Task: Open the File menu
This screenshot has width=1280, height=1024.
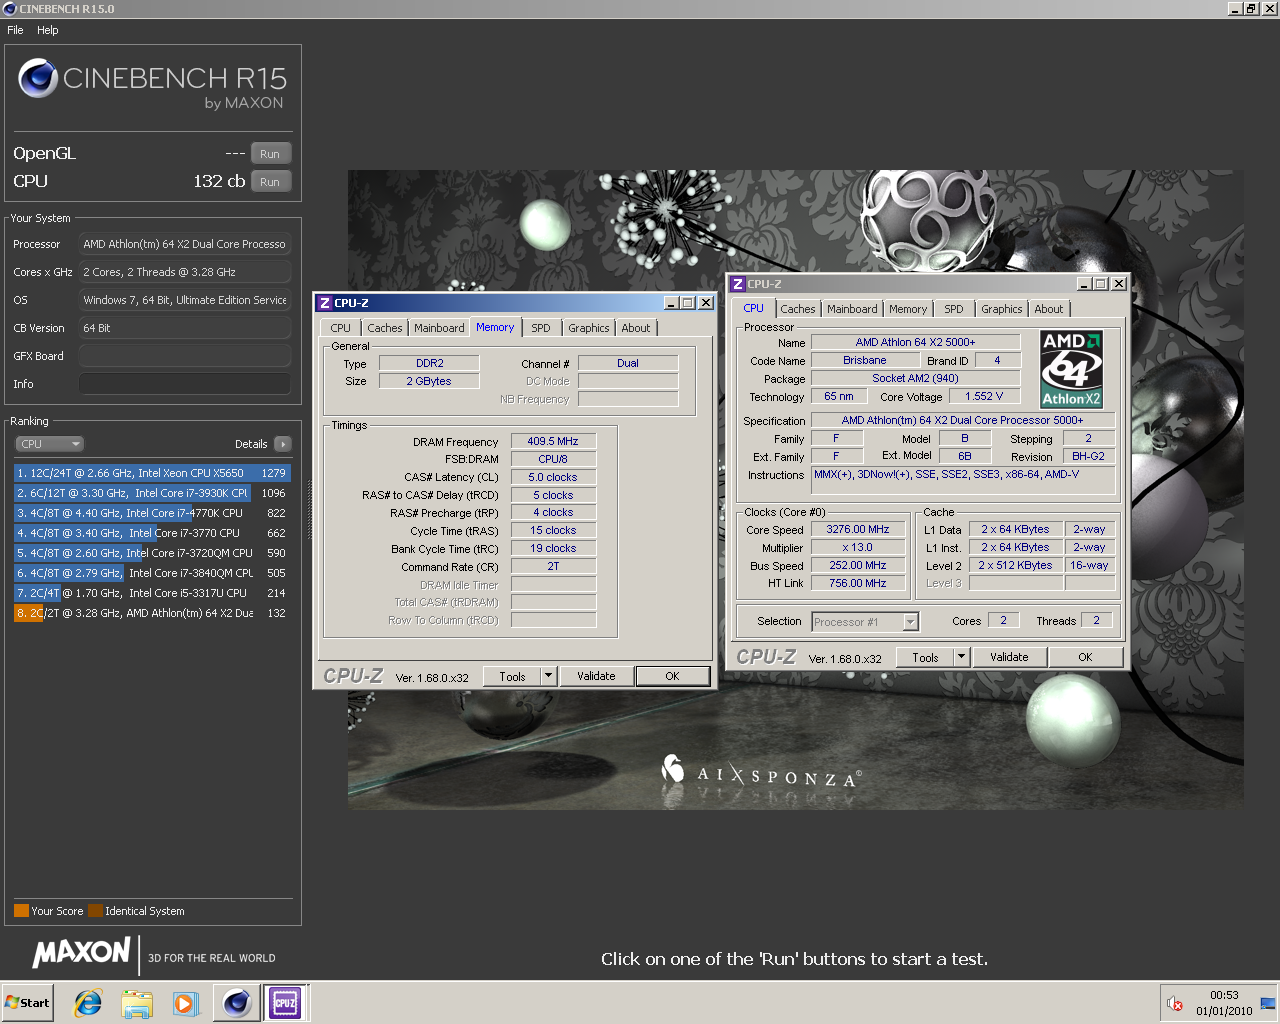Action: coord(15,30)
